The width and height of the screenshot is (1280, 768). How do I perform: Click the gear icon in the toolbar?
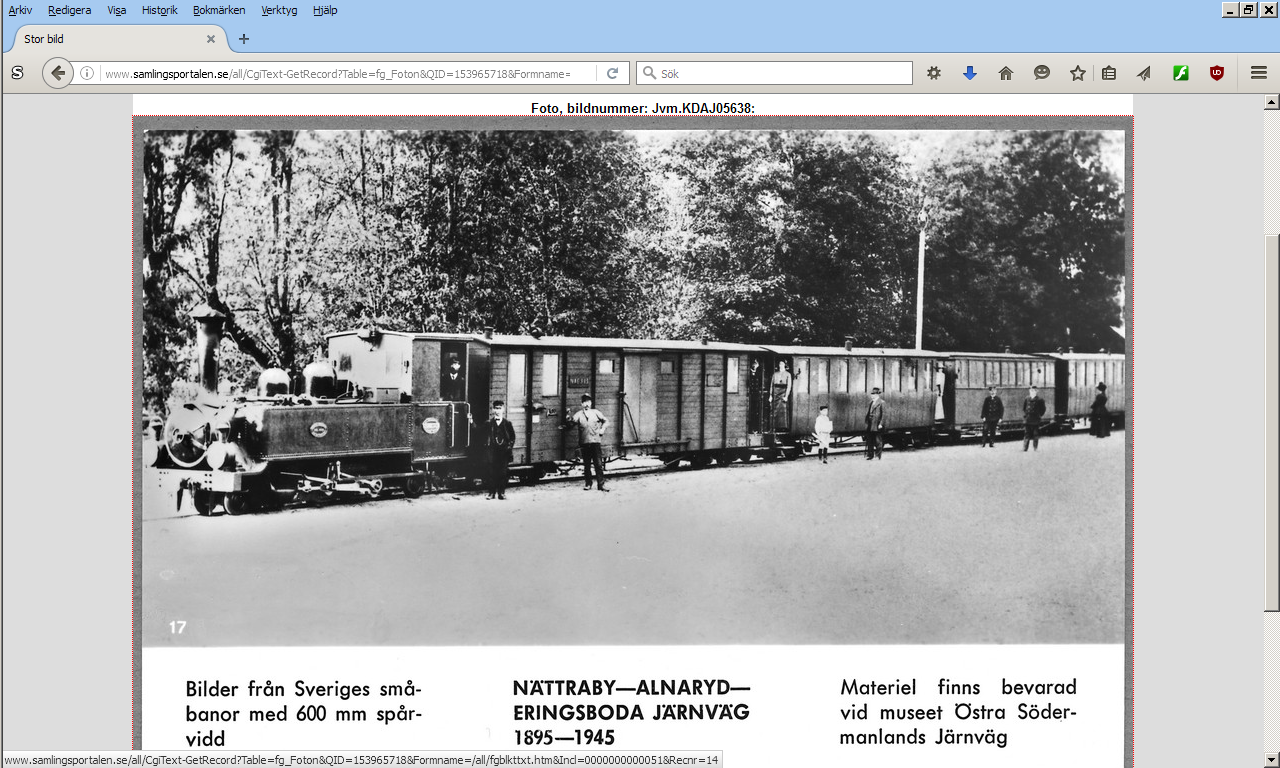[934, 73]
